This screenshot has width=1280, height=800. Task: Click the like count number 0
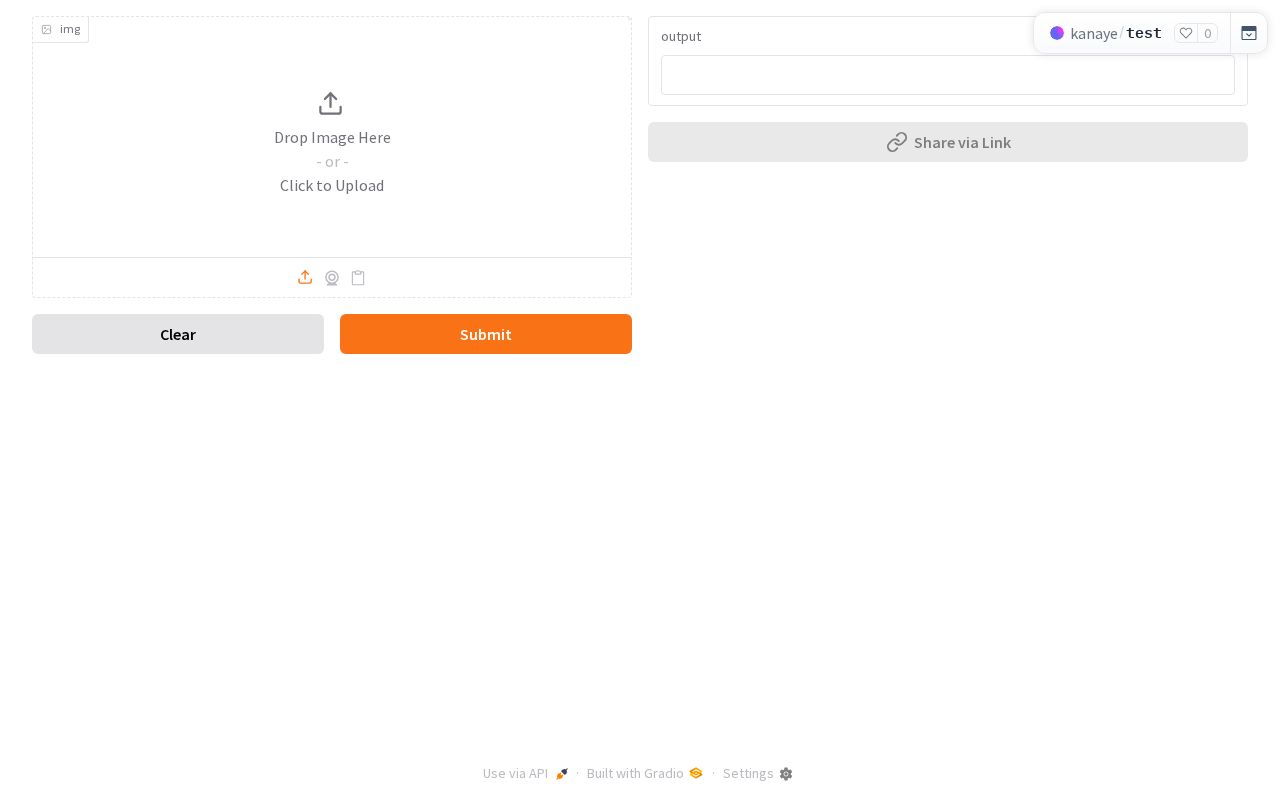click(x=1208, y=33)
